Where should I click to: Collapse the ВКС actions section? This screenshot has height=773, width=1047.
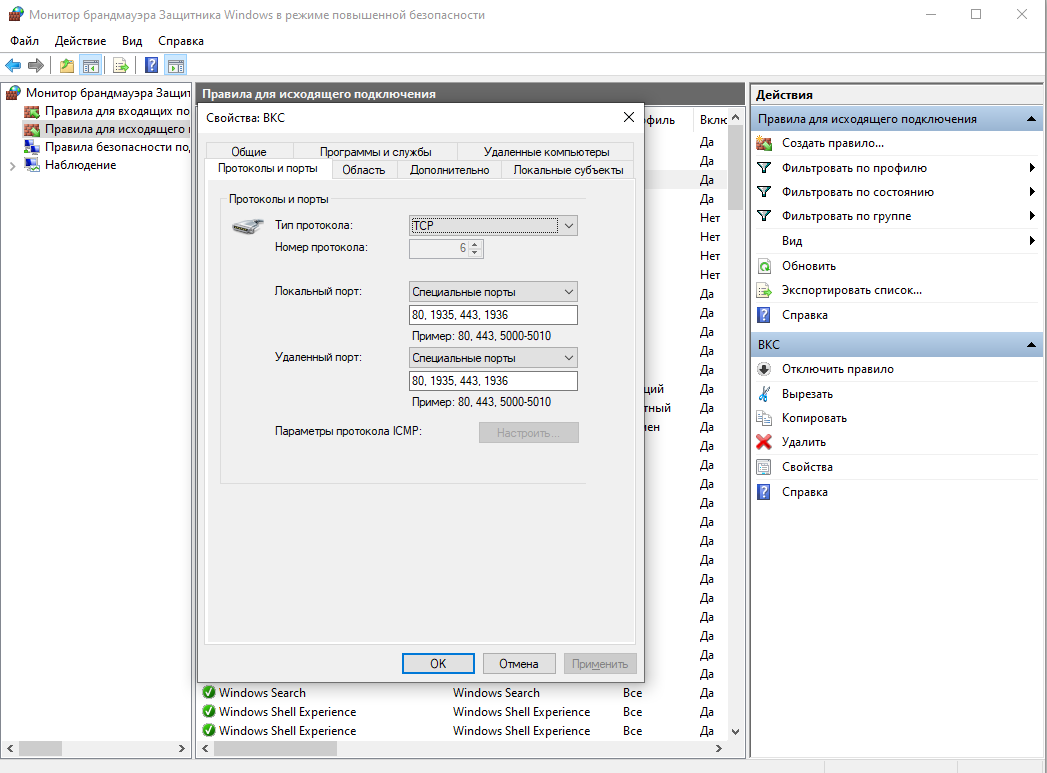pyautogui.click(x=1031, y=344)
